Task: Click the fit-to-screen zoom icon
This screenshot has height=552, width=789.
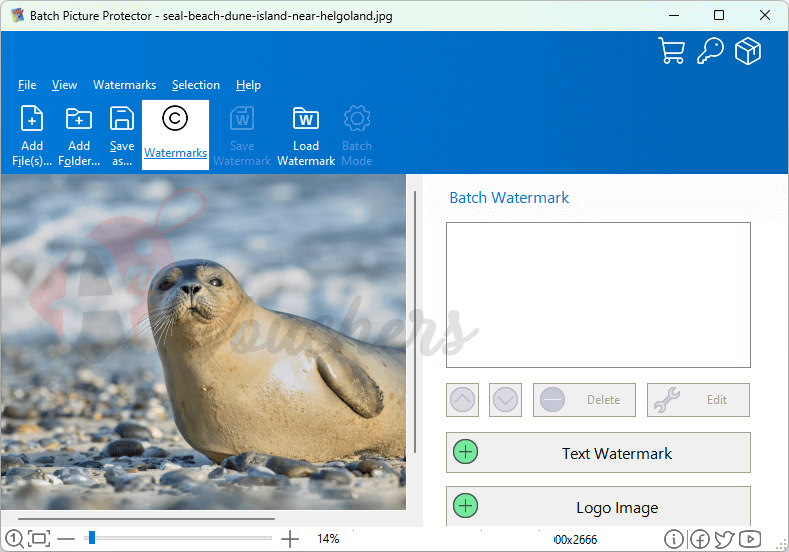Action: coord(39,539)
